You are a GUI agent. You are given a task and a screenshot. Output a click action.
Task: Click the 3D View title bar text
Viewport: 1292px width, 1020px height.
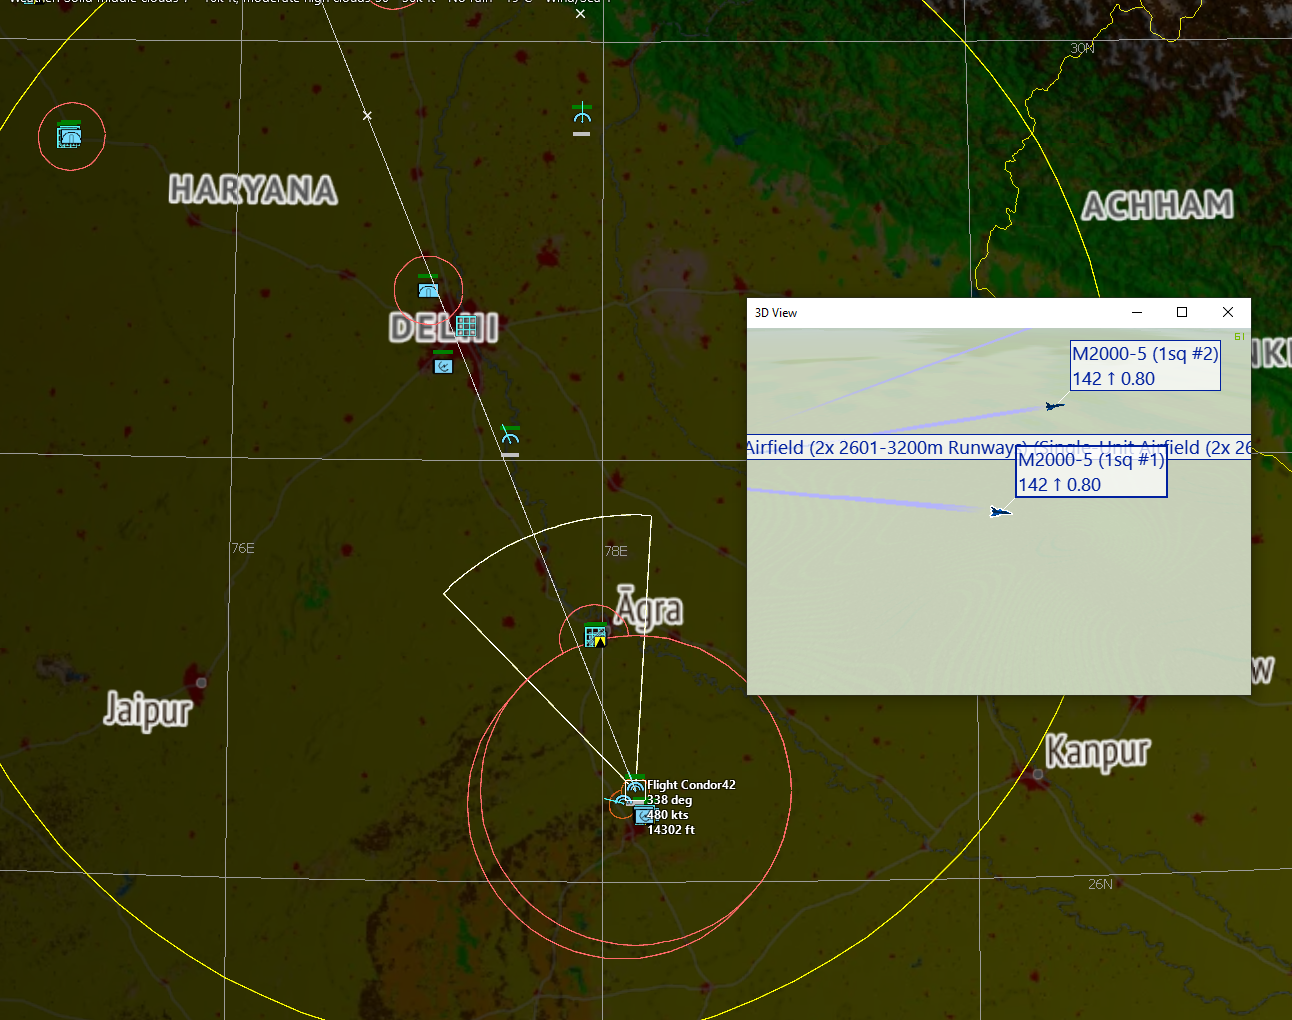click(776, 313)
